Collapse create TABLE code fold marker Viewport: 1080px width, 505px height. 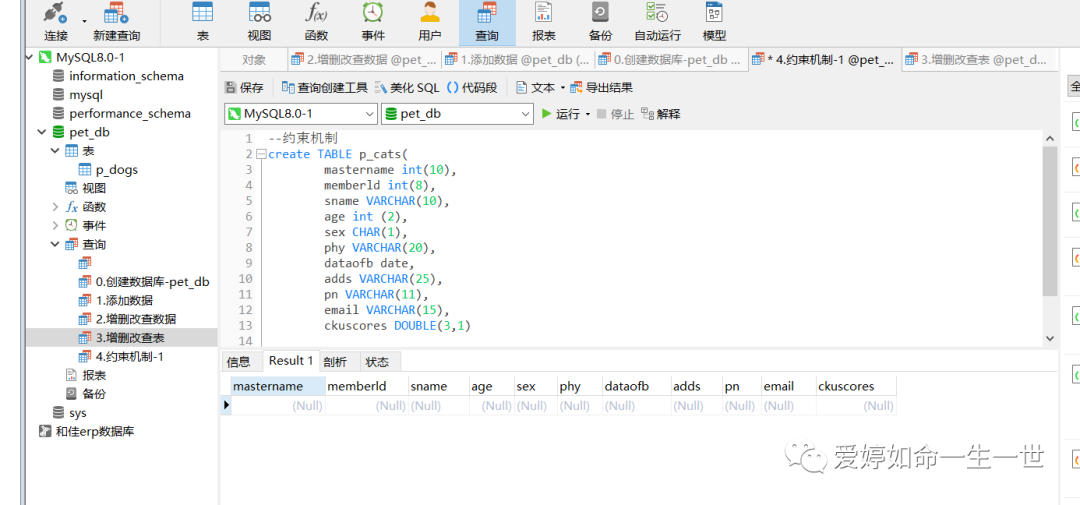pos(260,154)
